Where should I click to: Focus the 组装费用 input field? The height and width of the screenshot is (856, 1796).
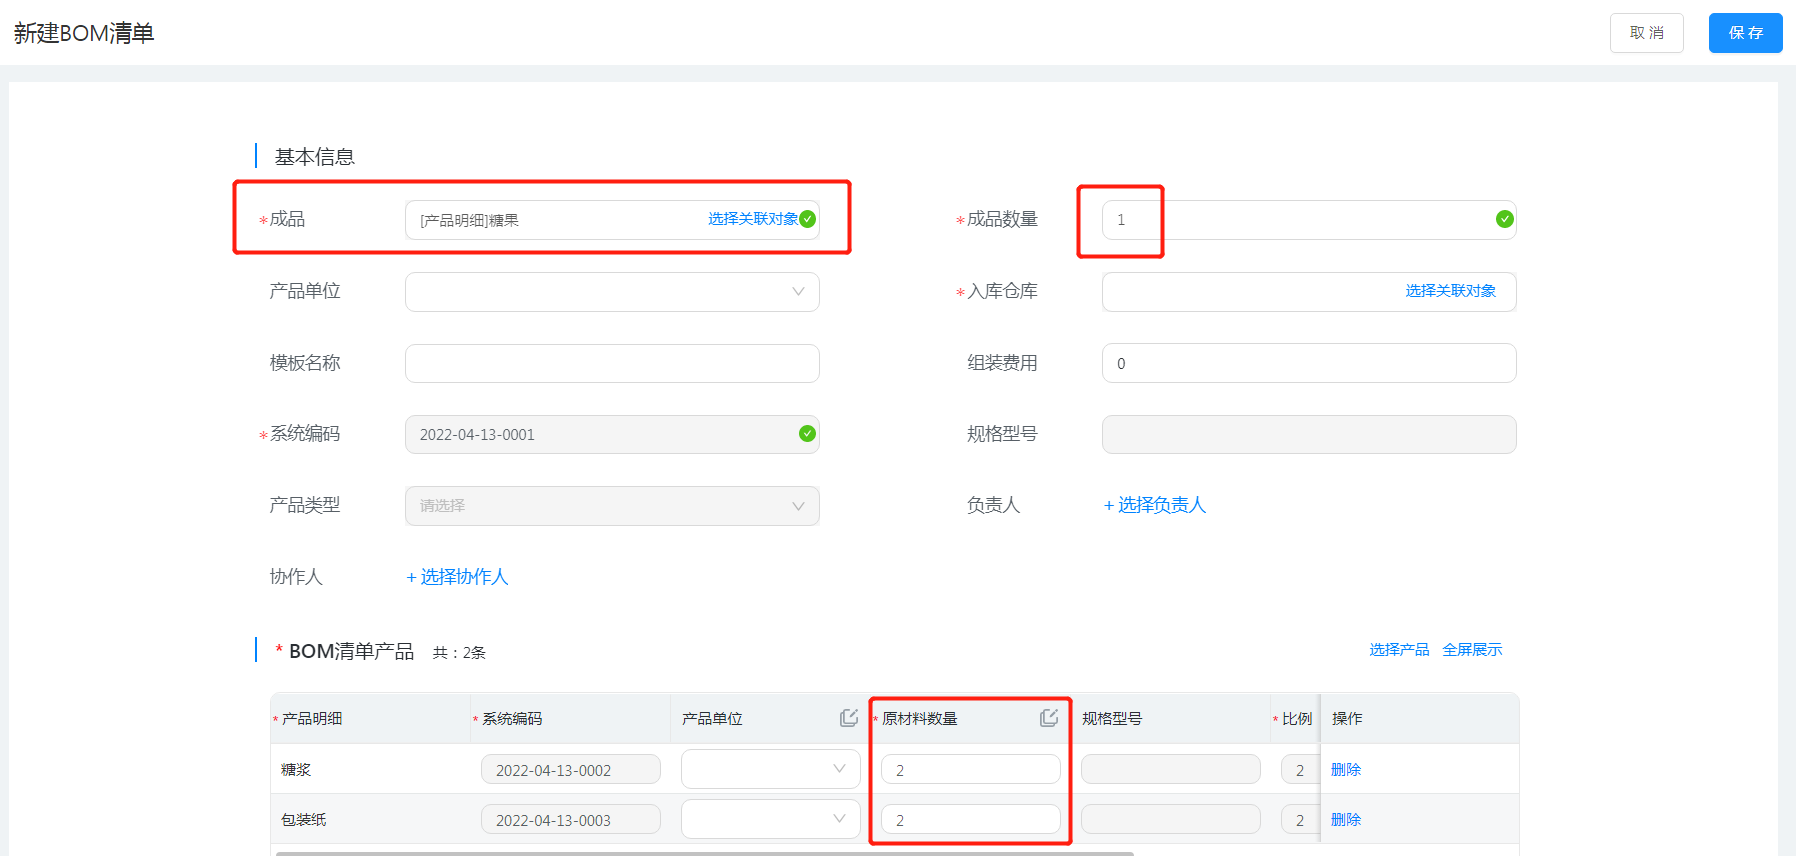tap(1309, 363)
